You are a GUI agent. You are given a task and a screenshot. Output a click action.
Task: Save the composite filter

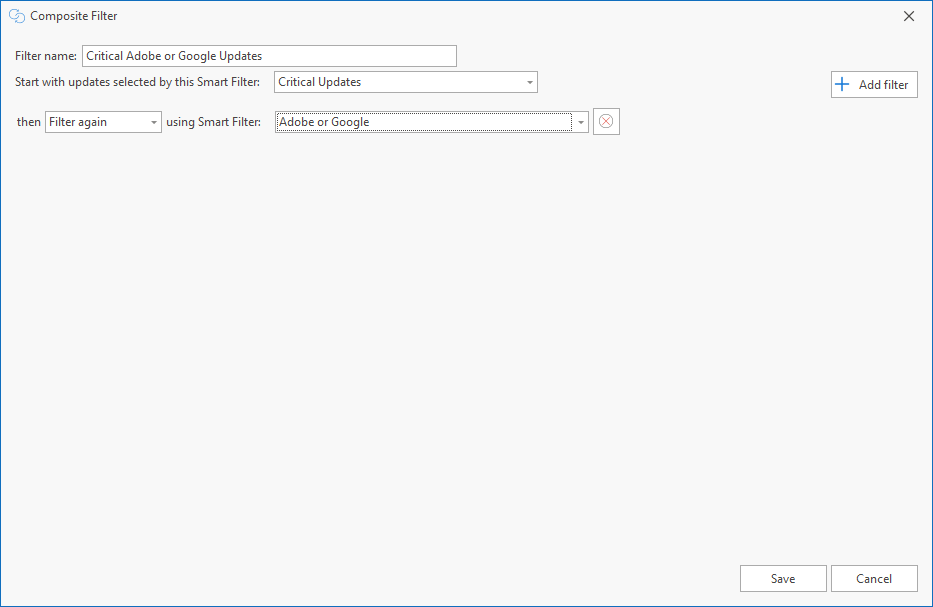point(783,578)
